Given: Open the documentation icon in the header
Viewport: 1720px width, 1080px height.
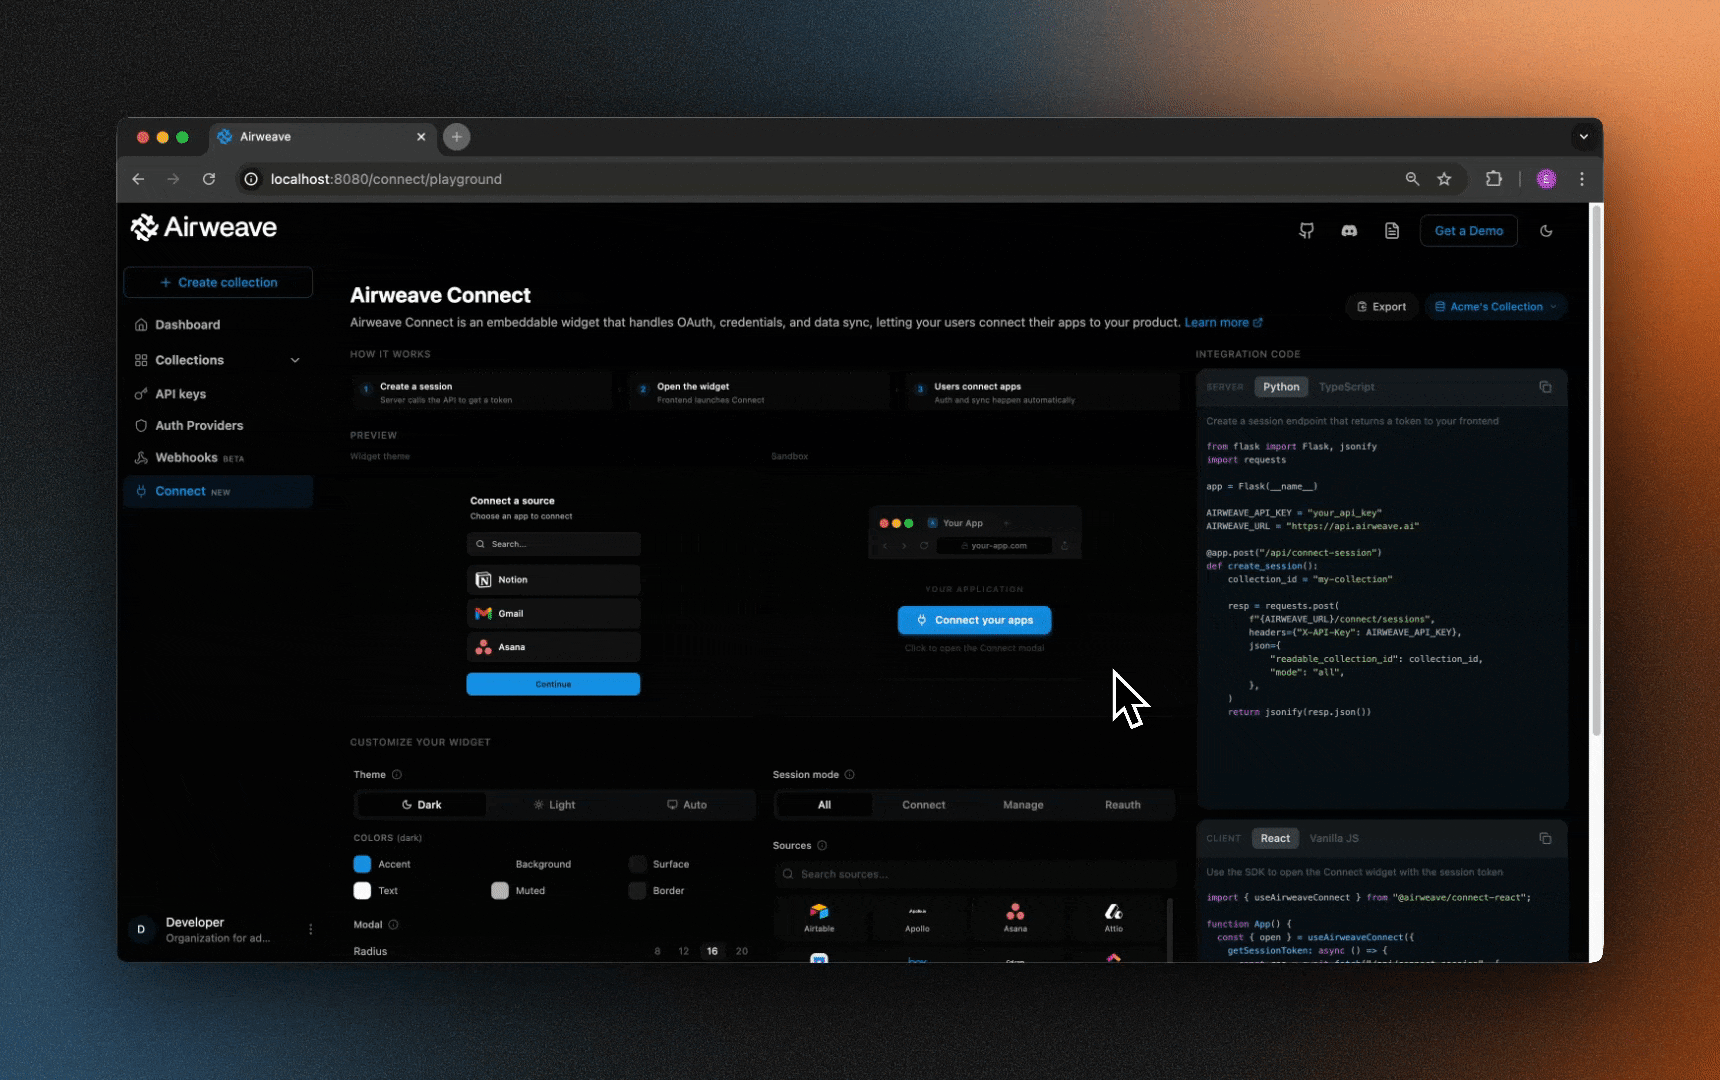Looking at the screenshot, I should coord(1392,231).
